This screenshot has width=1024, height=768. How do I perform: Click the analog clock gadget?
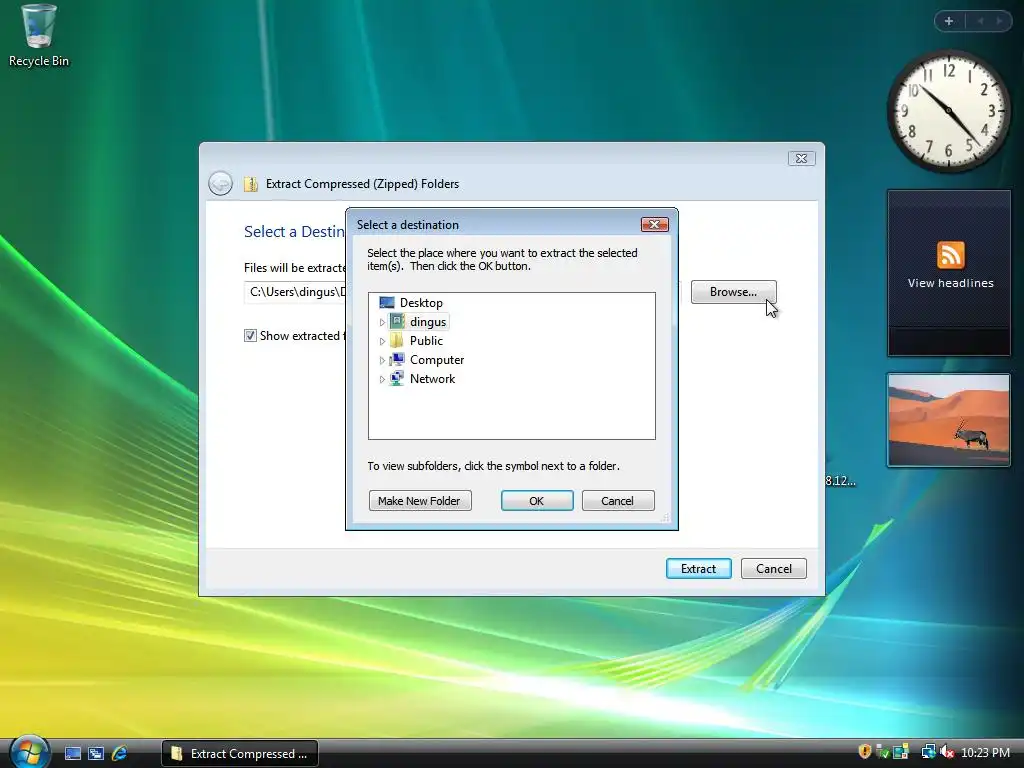click(x=949, y=111)
